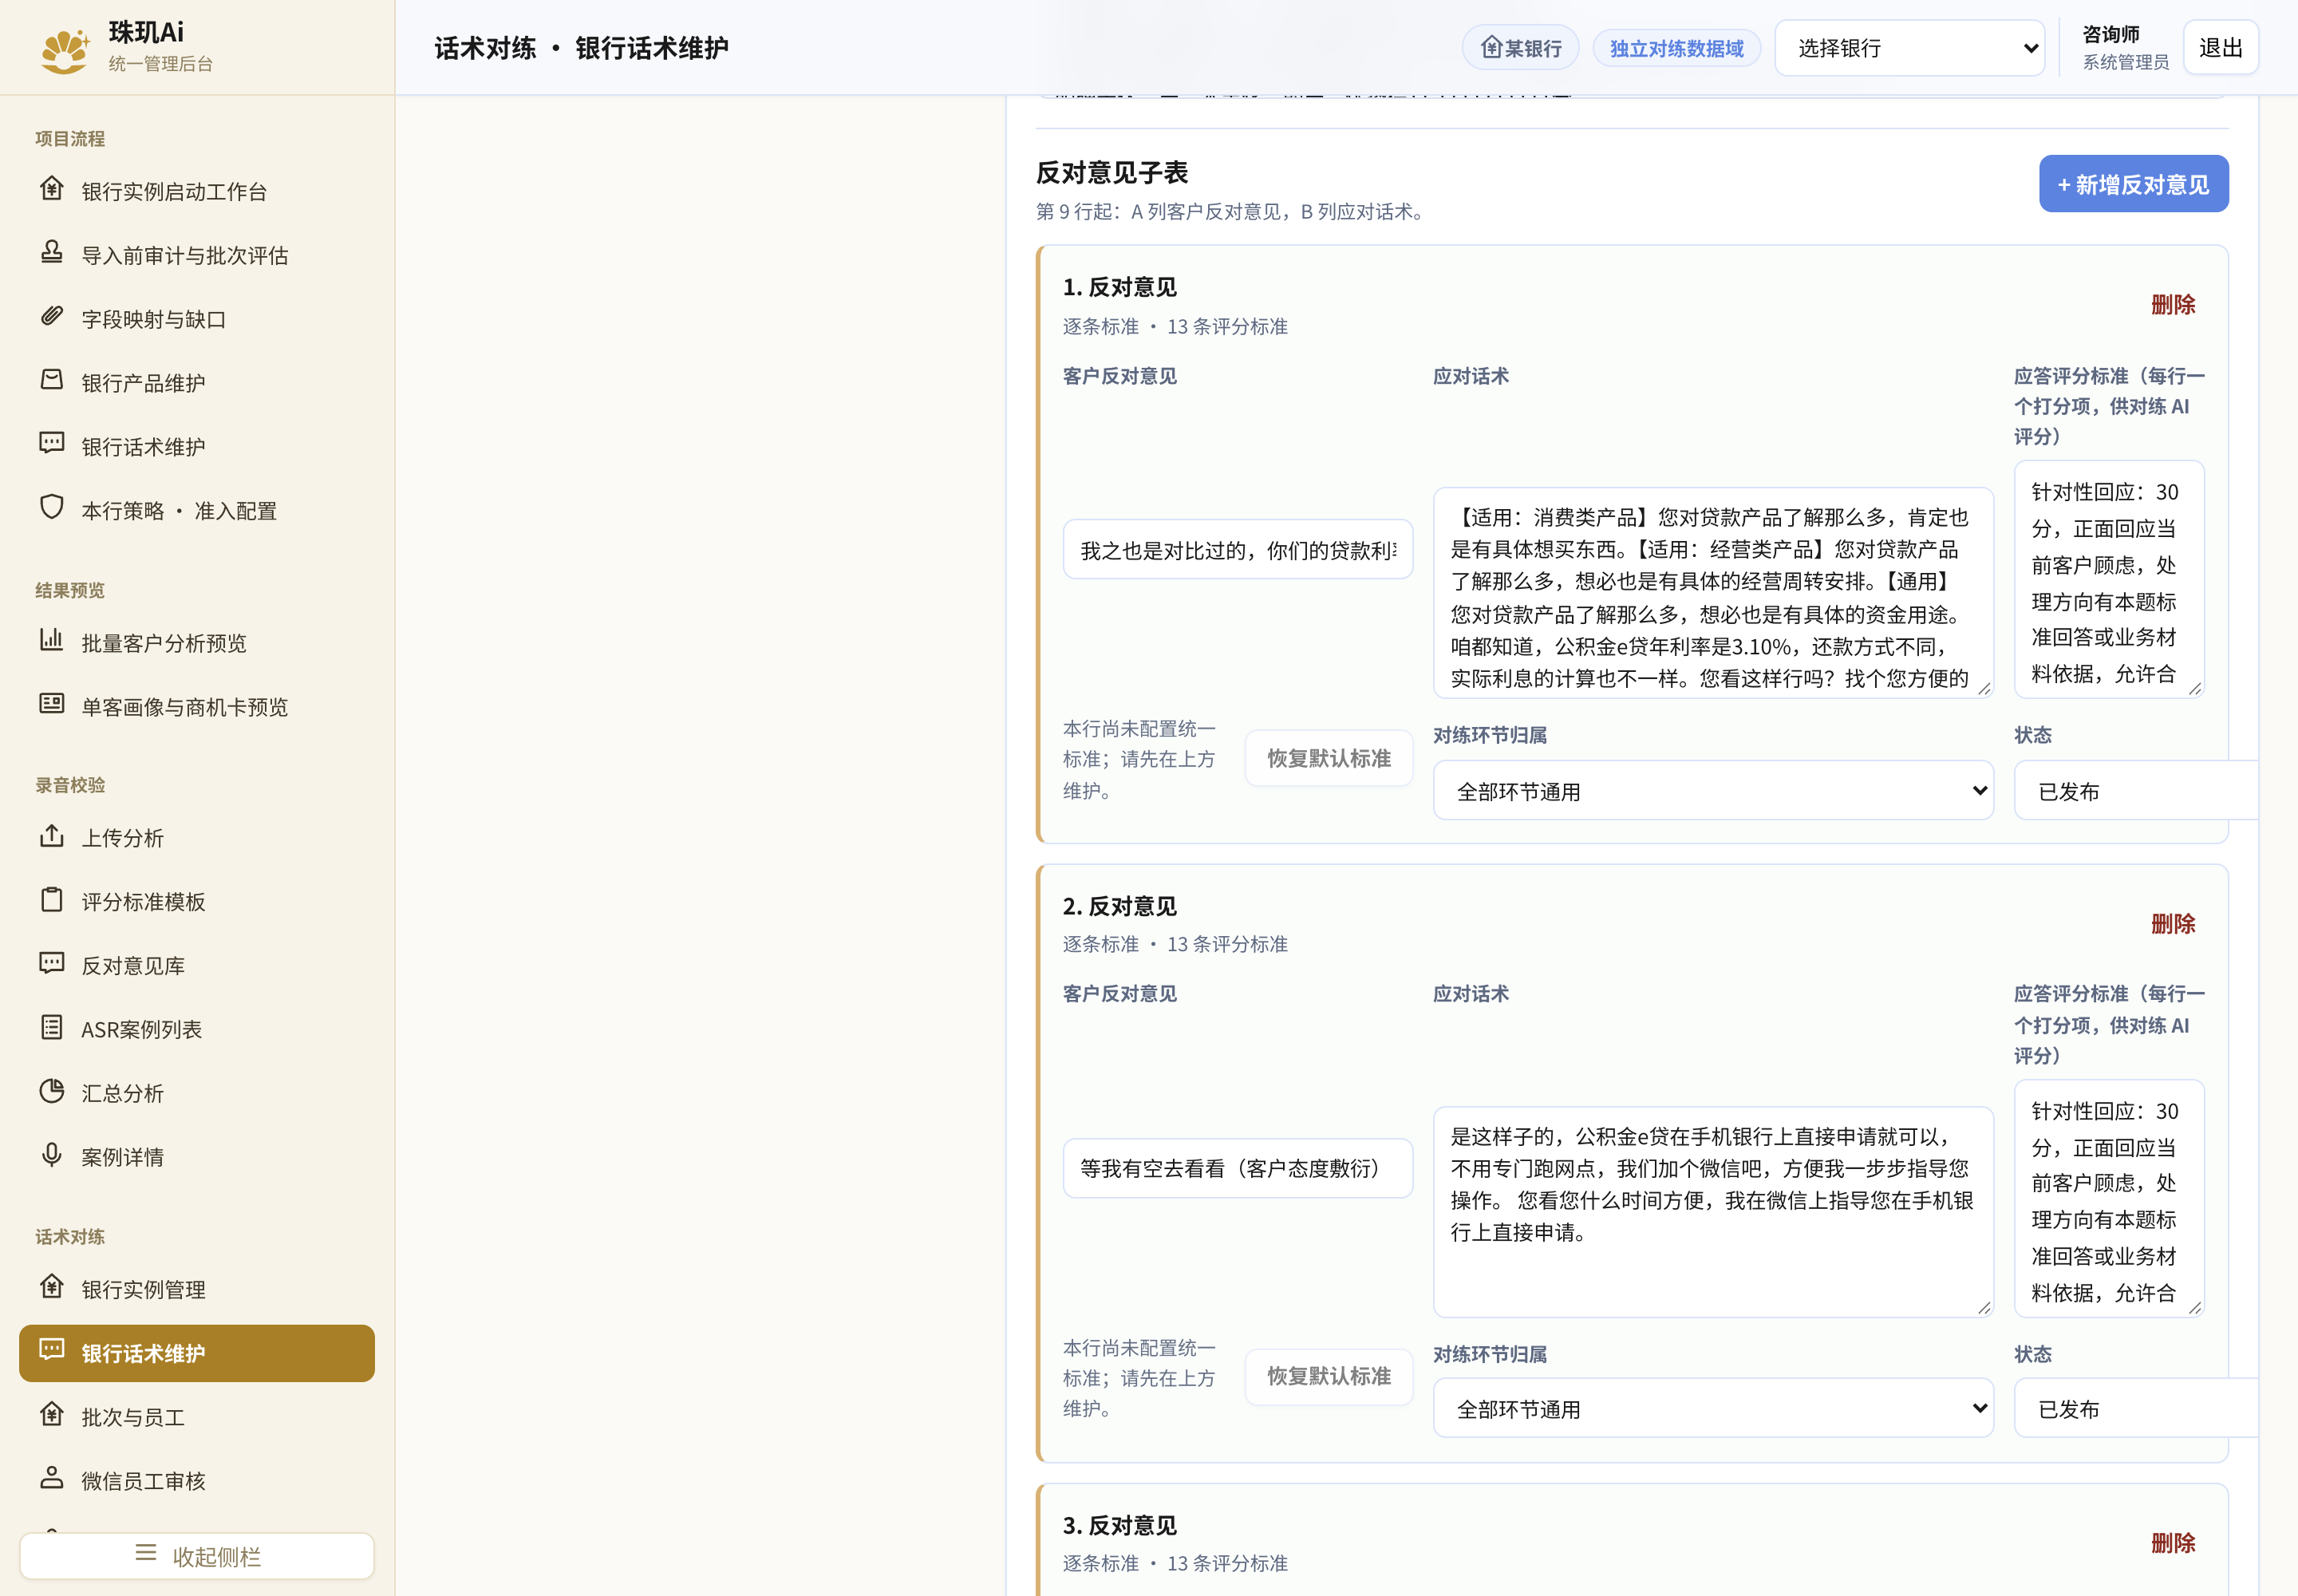The height and width of the screenshot is (1596, 2298).
Task: Click the 独立对练数据域 badge
Action: coord(1677,47)
